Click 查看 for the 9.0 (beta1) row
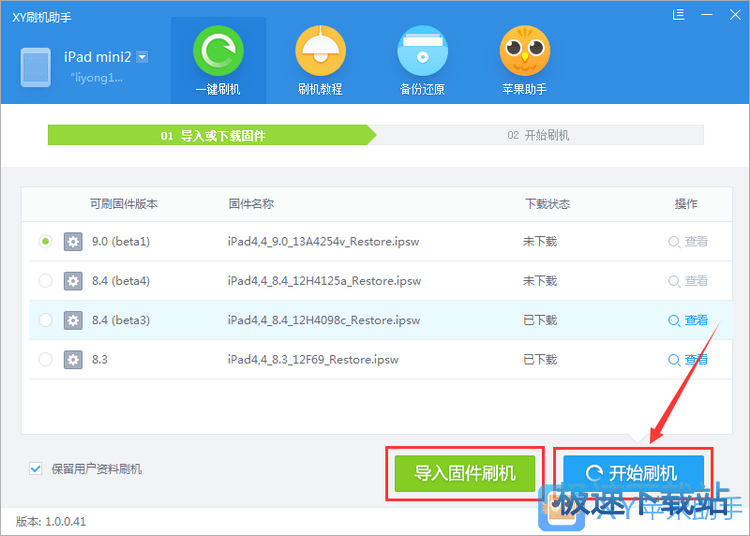Viewport: 750px width, 536px height. pos(688,241)
